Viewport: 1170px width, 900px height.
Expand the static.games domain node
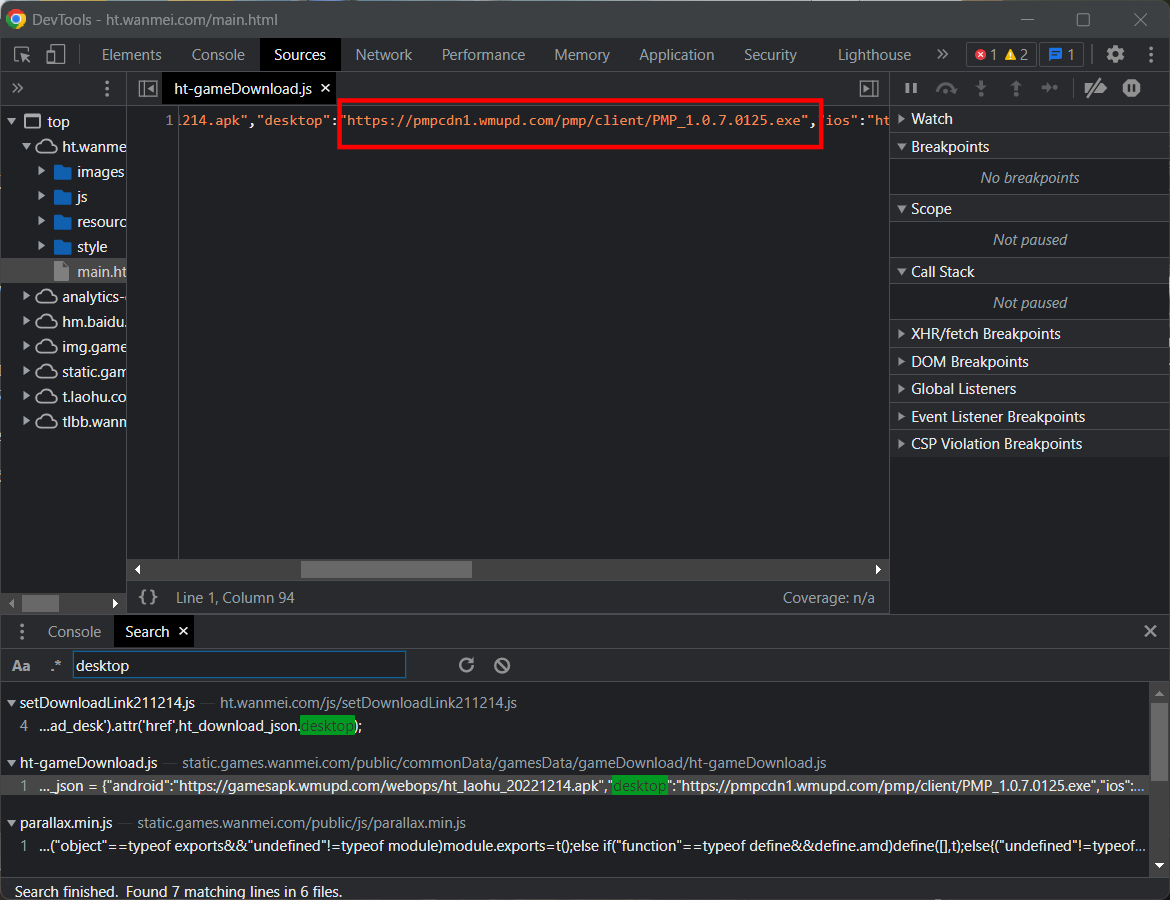click(26, 372)
